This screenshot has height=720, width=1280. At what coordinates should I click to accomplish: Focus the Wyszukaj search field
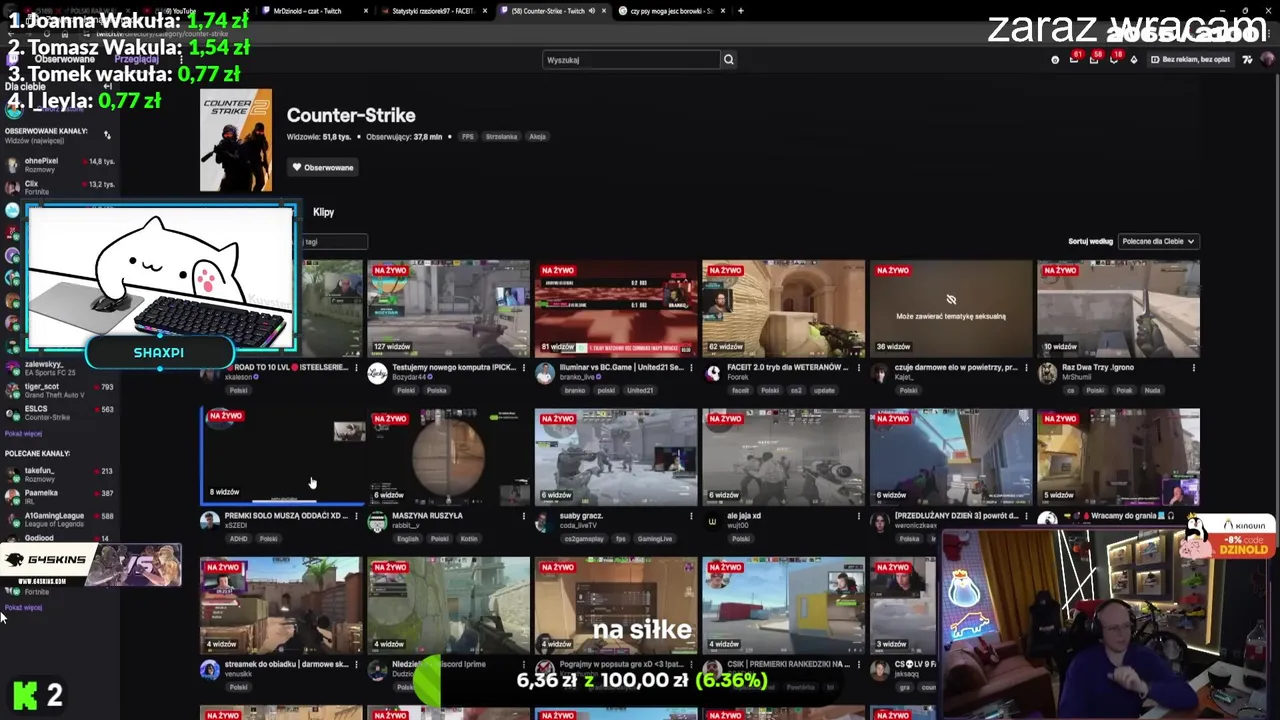(631, 60)
